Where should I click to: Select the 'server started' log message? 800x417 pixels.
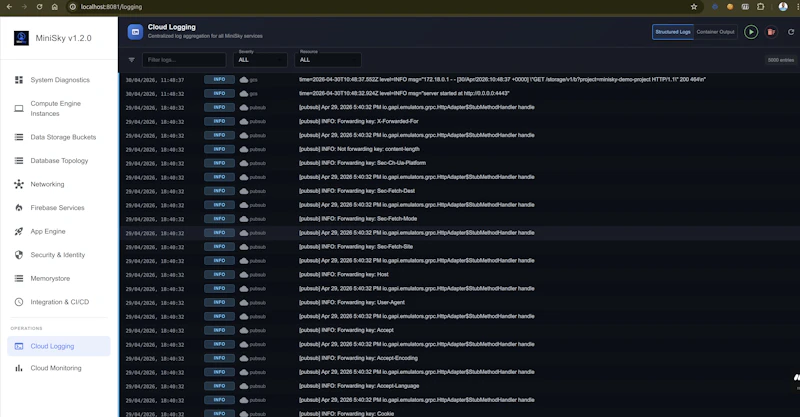[x=404, y=93]
